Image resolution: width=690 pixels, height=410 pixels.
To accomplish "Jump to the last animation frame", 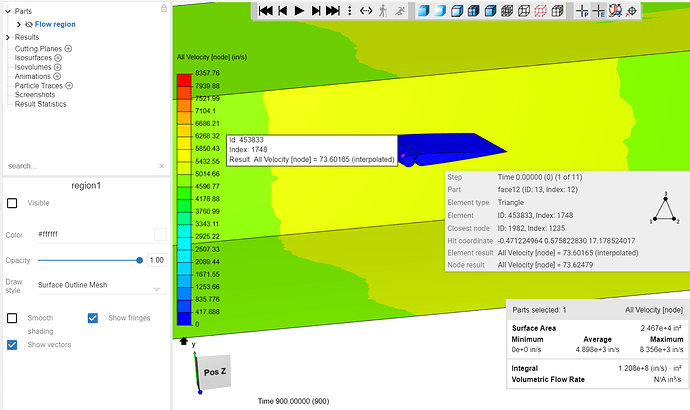I will [333, 11].
